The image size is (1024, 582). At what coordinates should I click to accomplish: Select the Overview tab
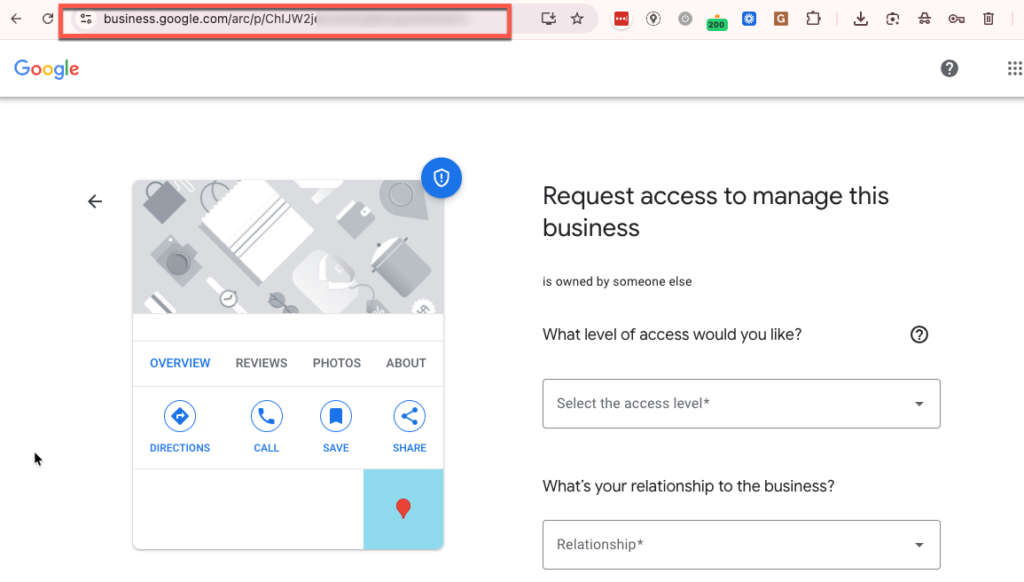180,363
